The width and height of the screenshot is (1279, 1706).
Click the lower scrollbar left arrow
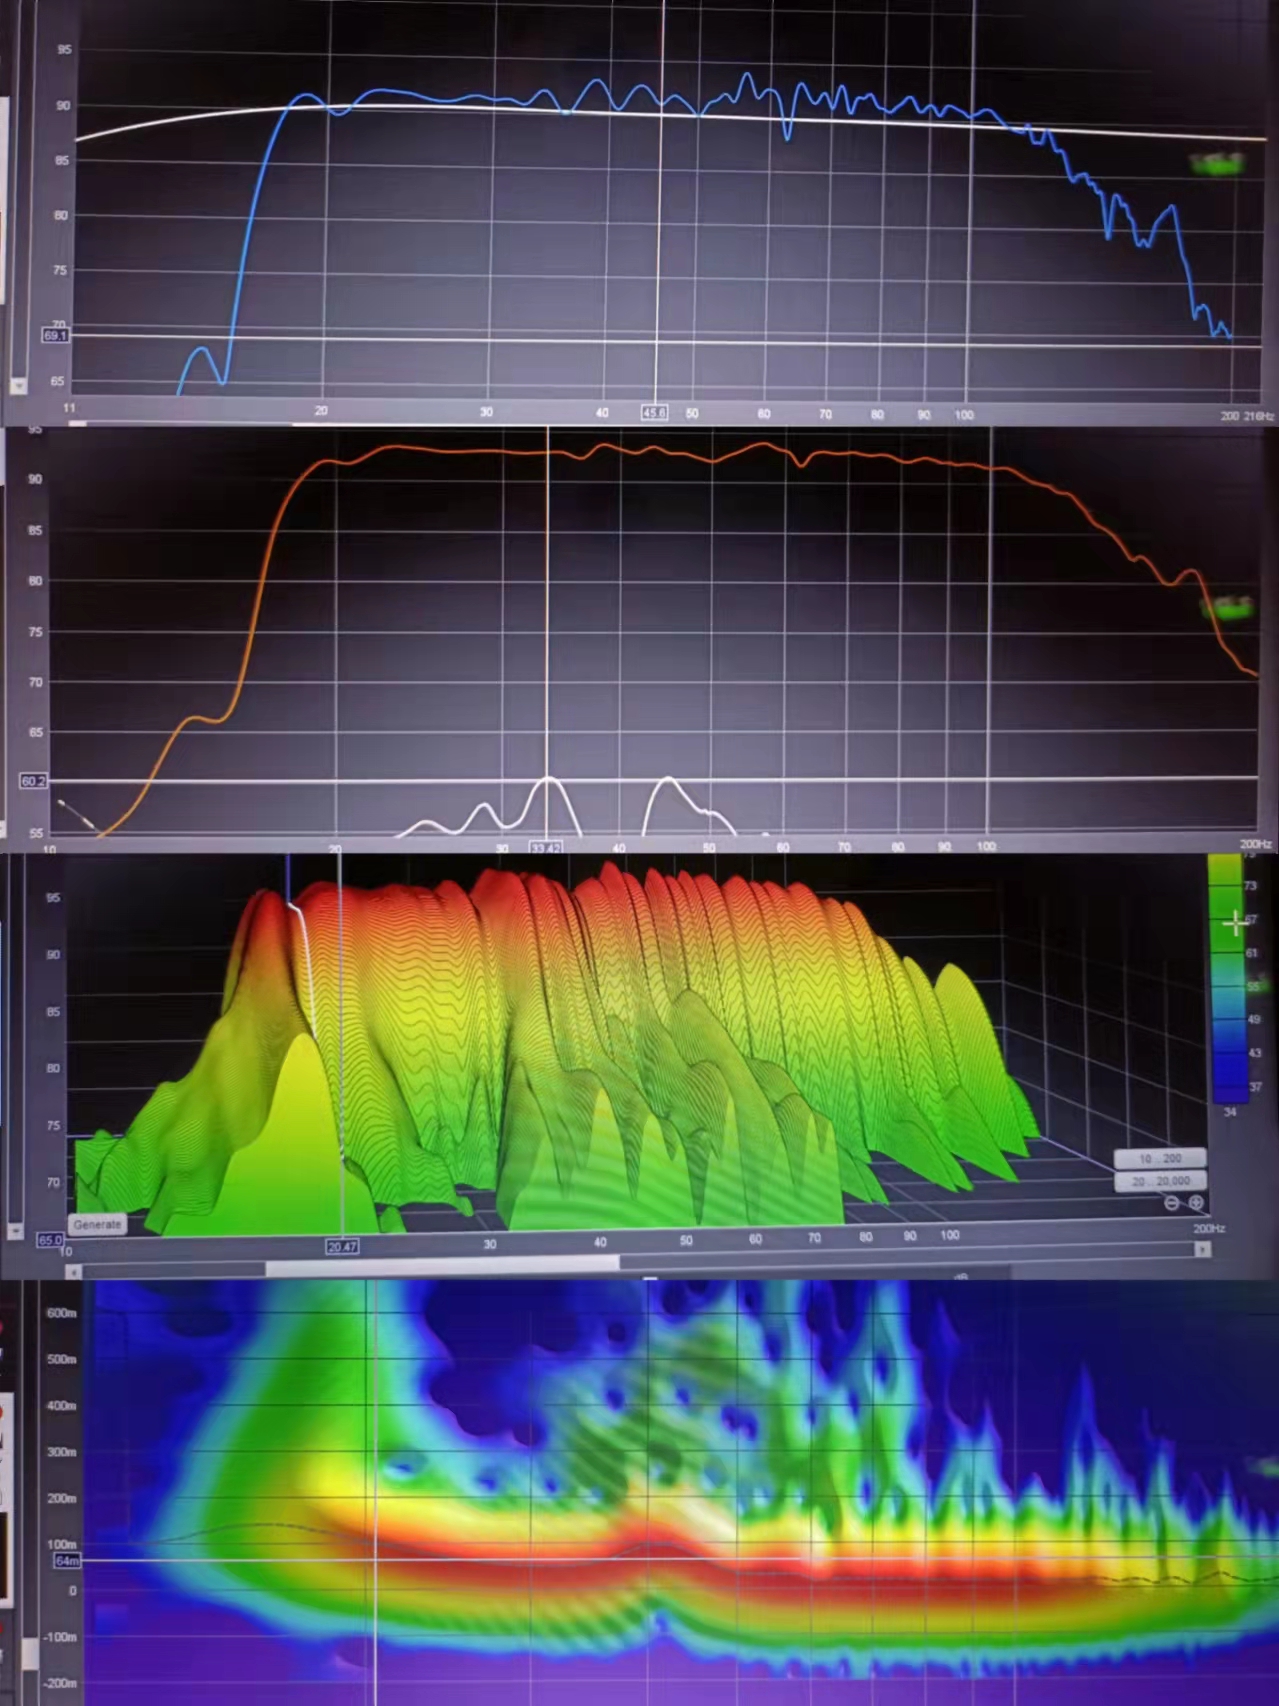(73, 1272)
